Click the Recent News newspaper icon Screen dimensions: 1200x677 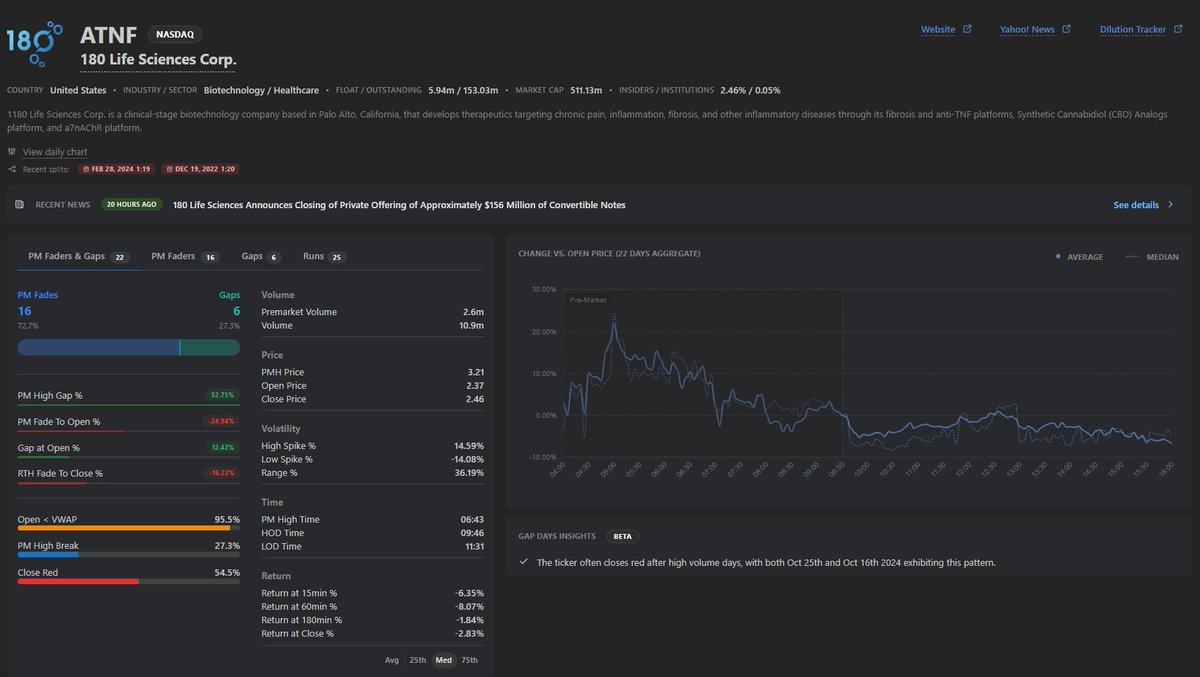pyautogui.click(x=19, y=204)
